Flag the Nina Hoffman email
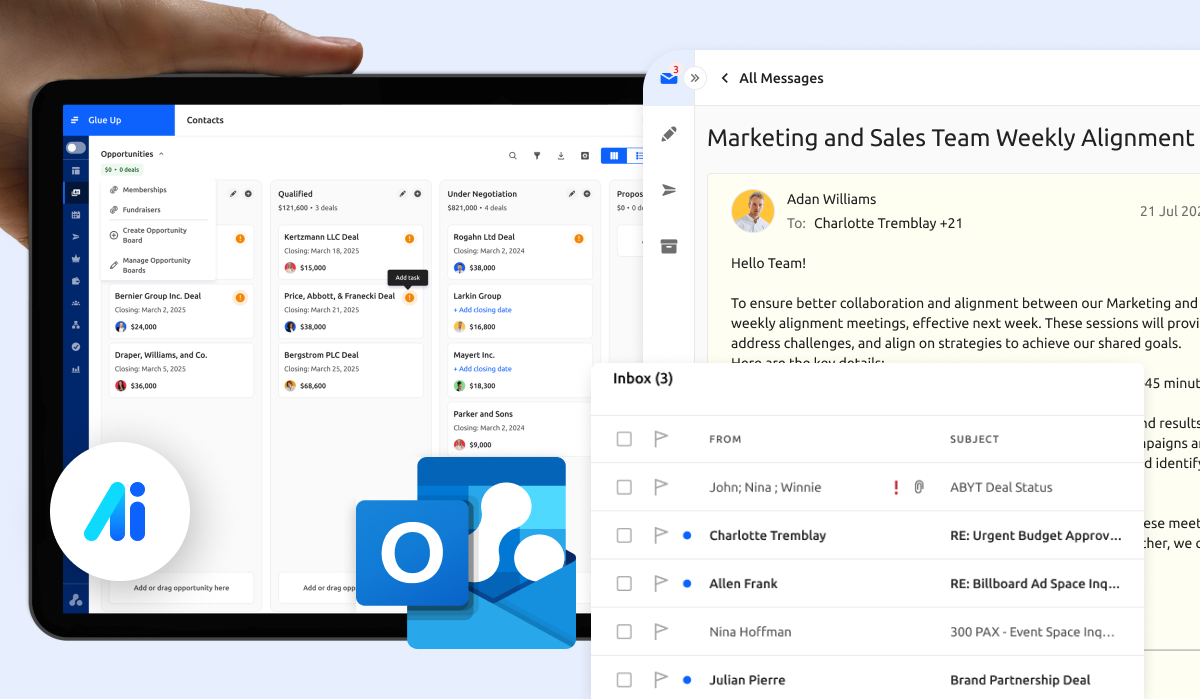The image size is (1200, 699). point(660,631)
